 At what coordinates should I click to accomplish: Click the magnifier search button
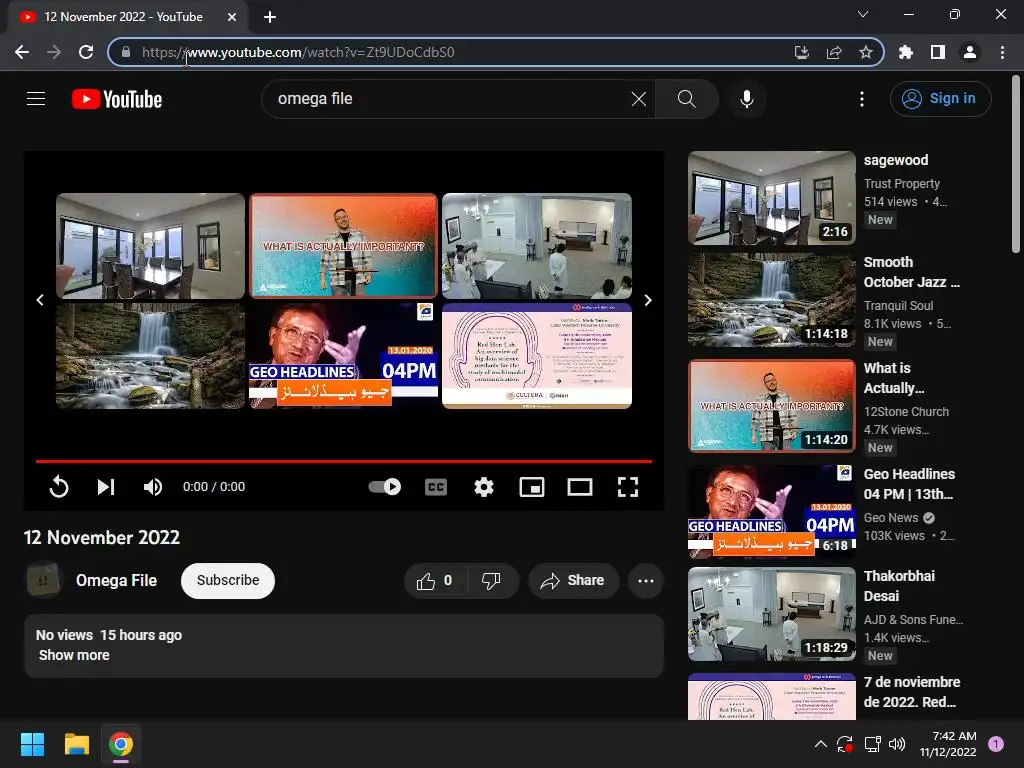pos(686,99)
